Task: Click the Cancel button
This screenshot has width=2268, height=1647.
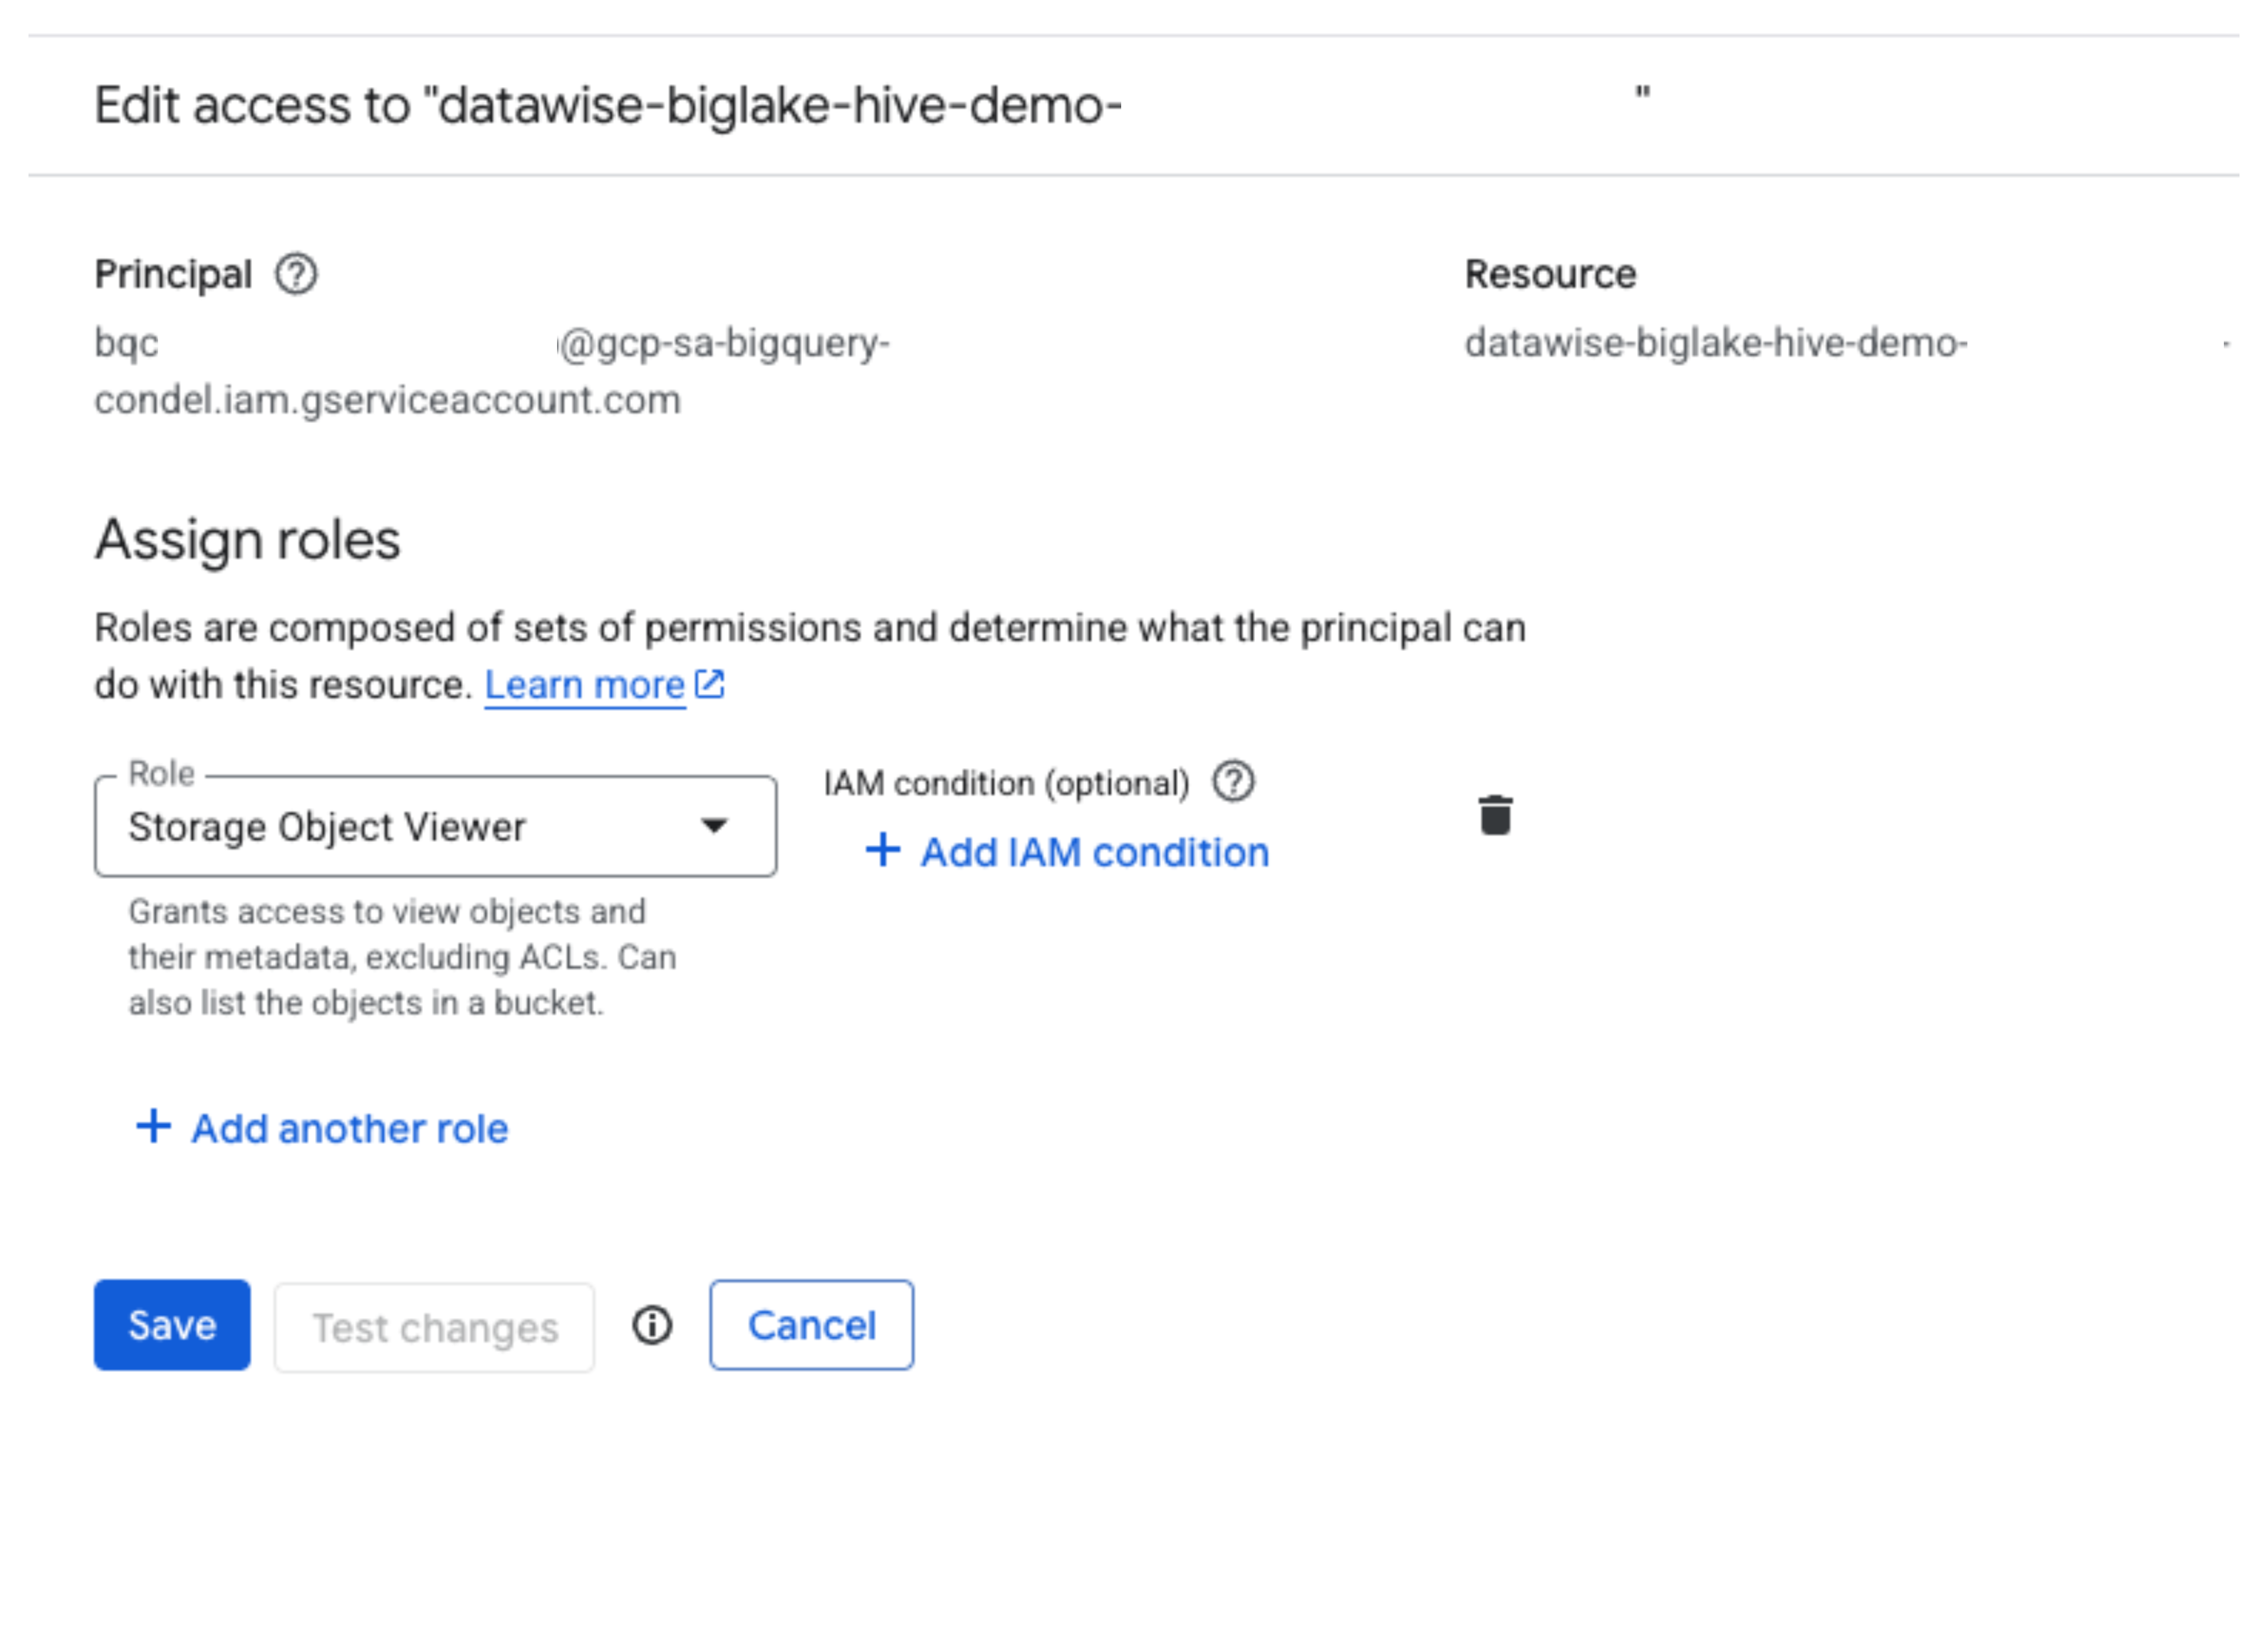Action: coord(811,1325)
